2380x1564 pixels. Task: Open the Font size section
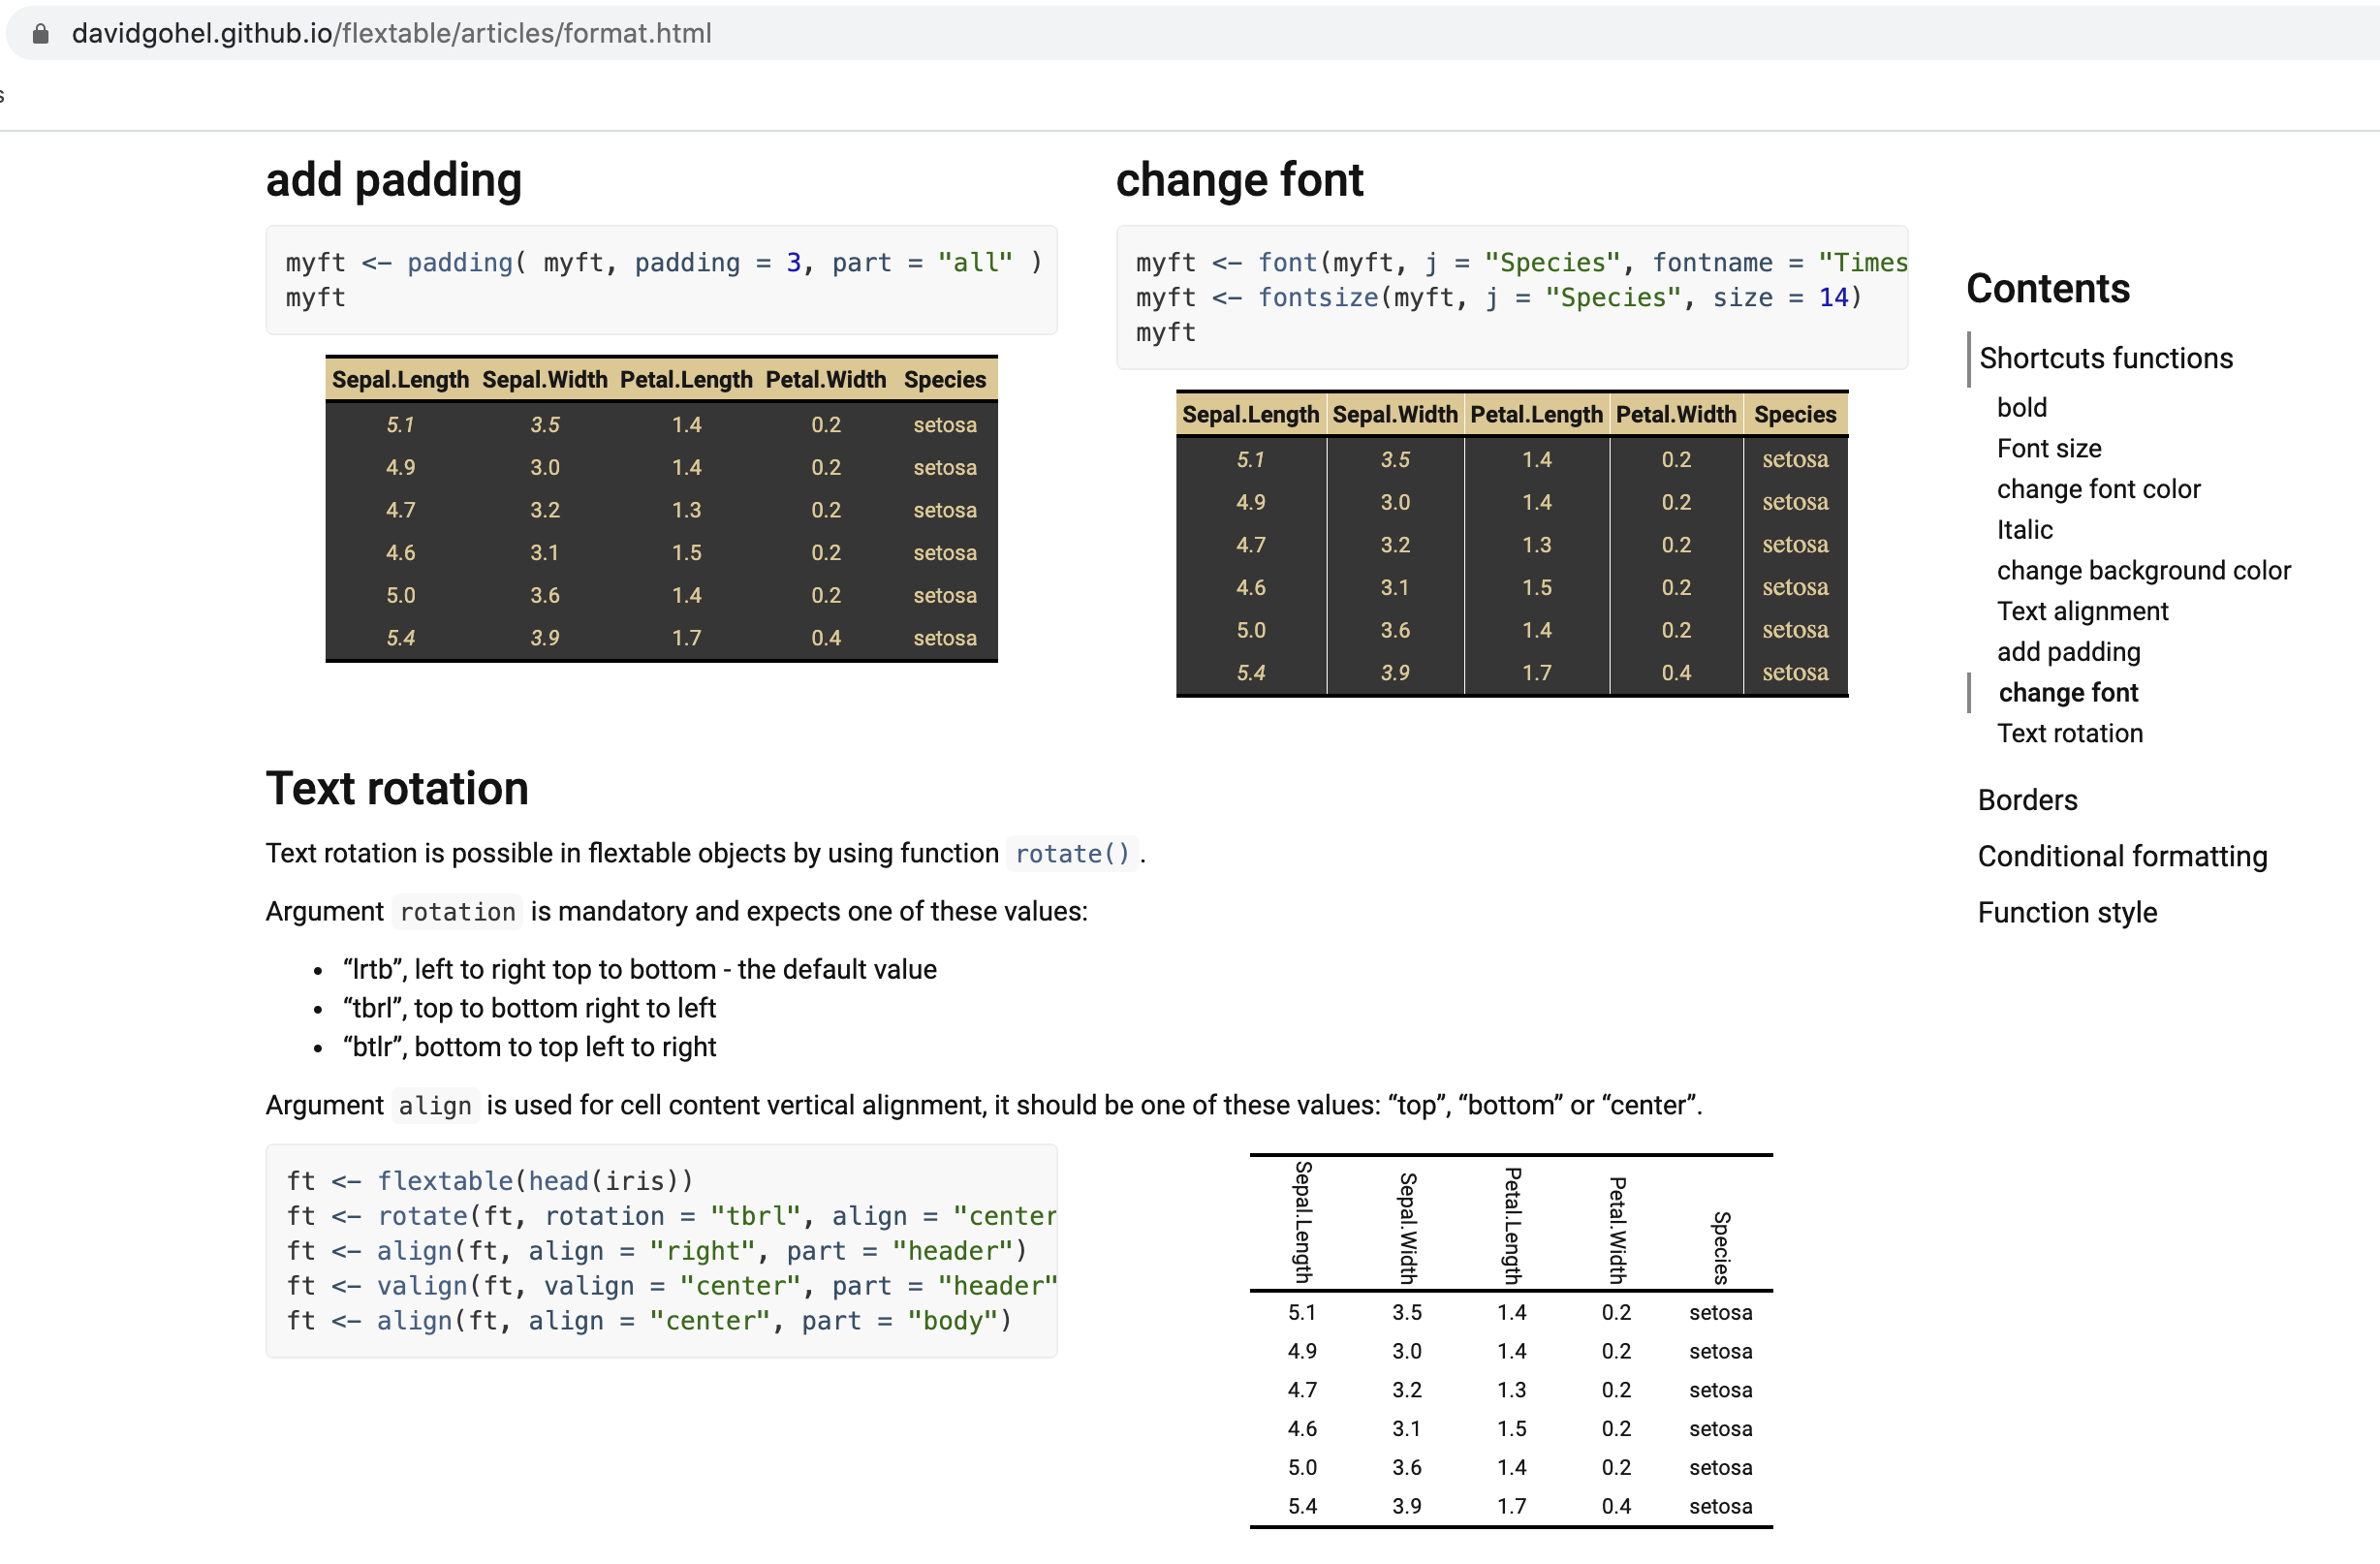click(2048, 448)
